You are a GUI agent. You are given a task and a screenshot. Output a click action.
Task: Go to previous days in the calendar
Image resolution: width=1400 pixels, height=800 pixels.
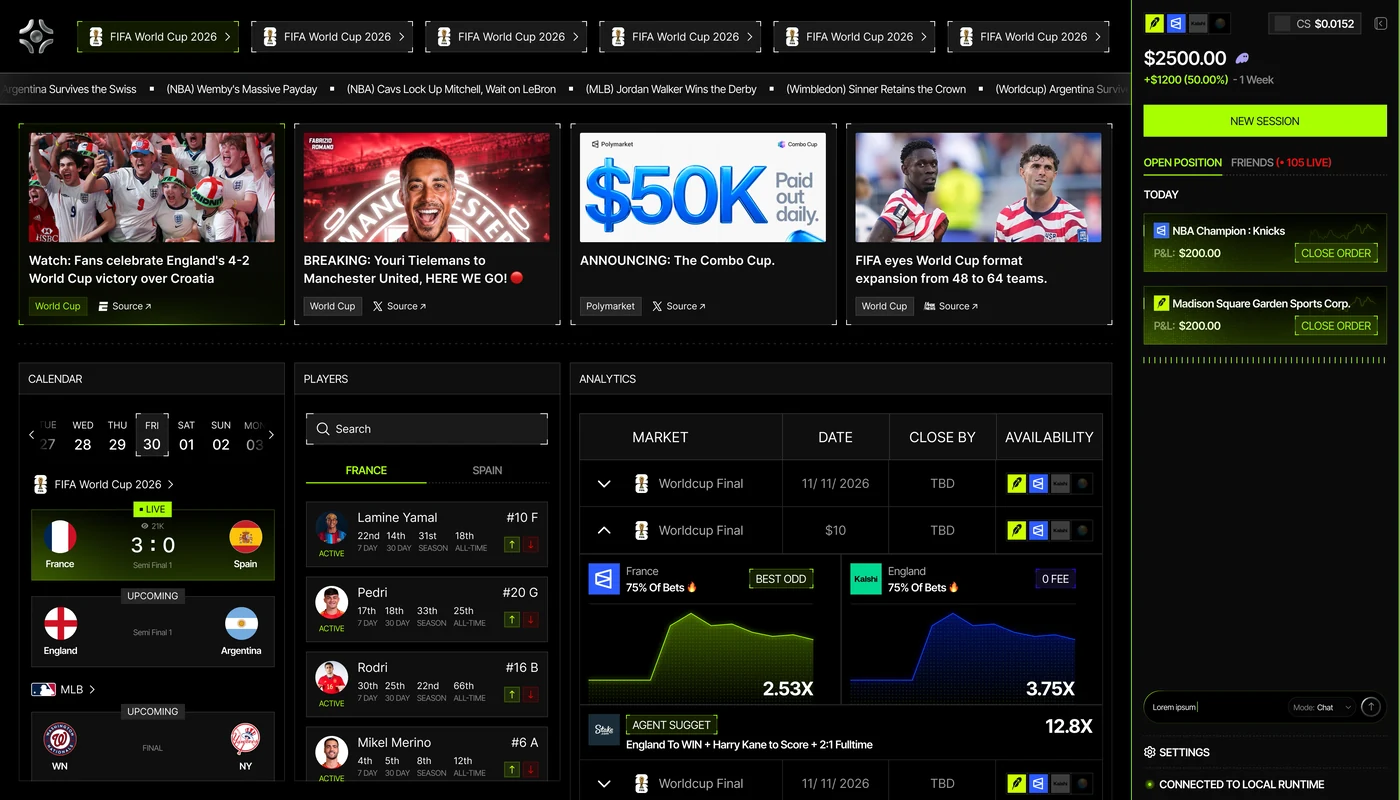(31, 435)
